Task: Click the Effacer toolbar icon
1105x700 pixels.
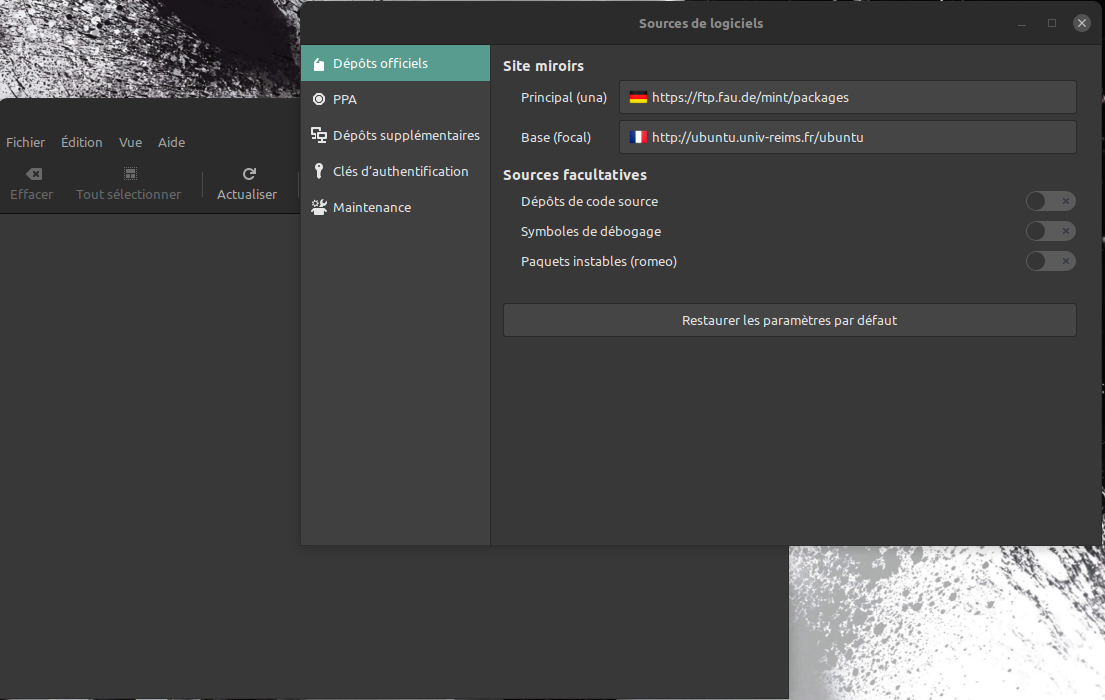Action: [x=33, y=174]
